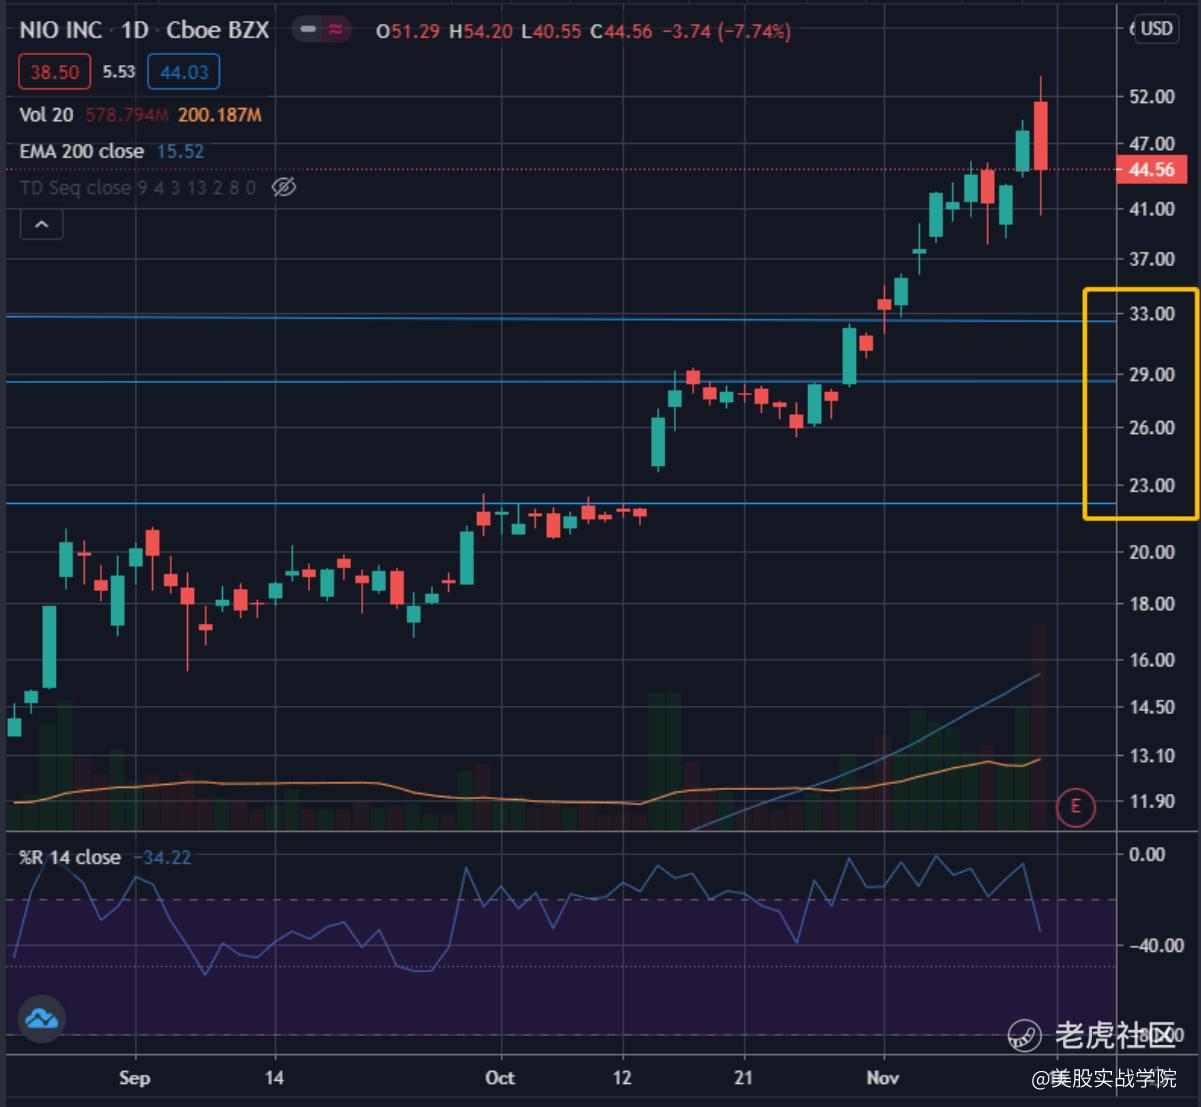
Task: Click the 23.00 price axis label
Action: pos(1151,486)
